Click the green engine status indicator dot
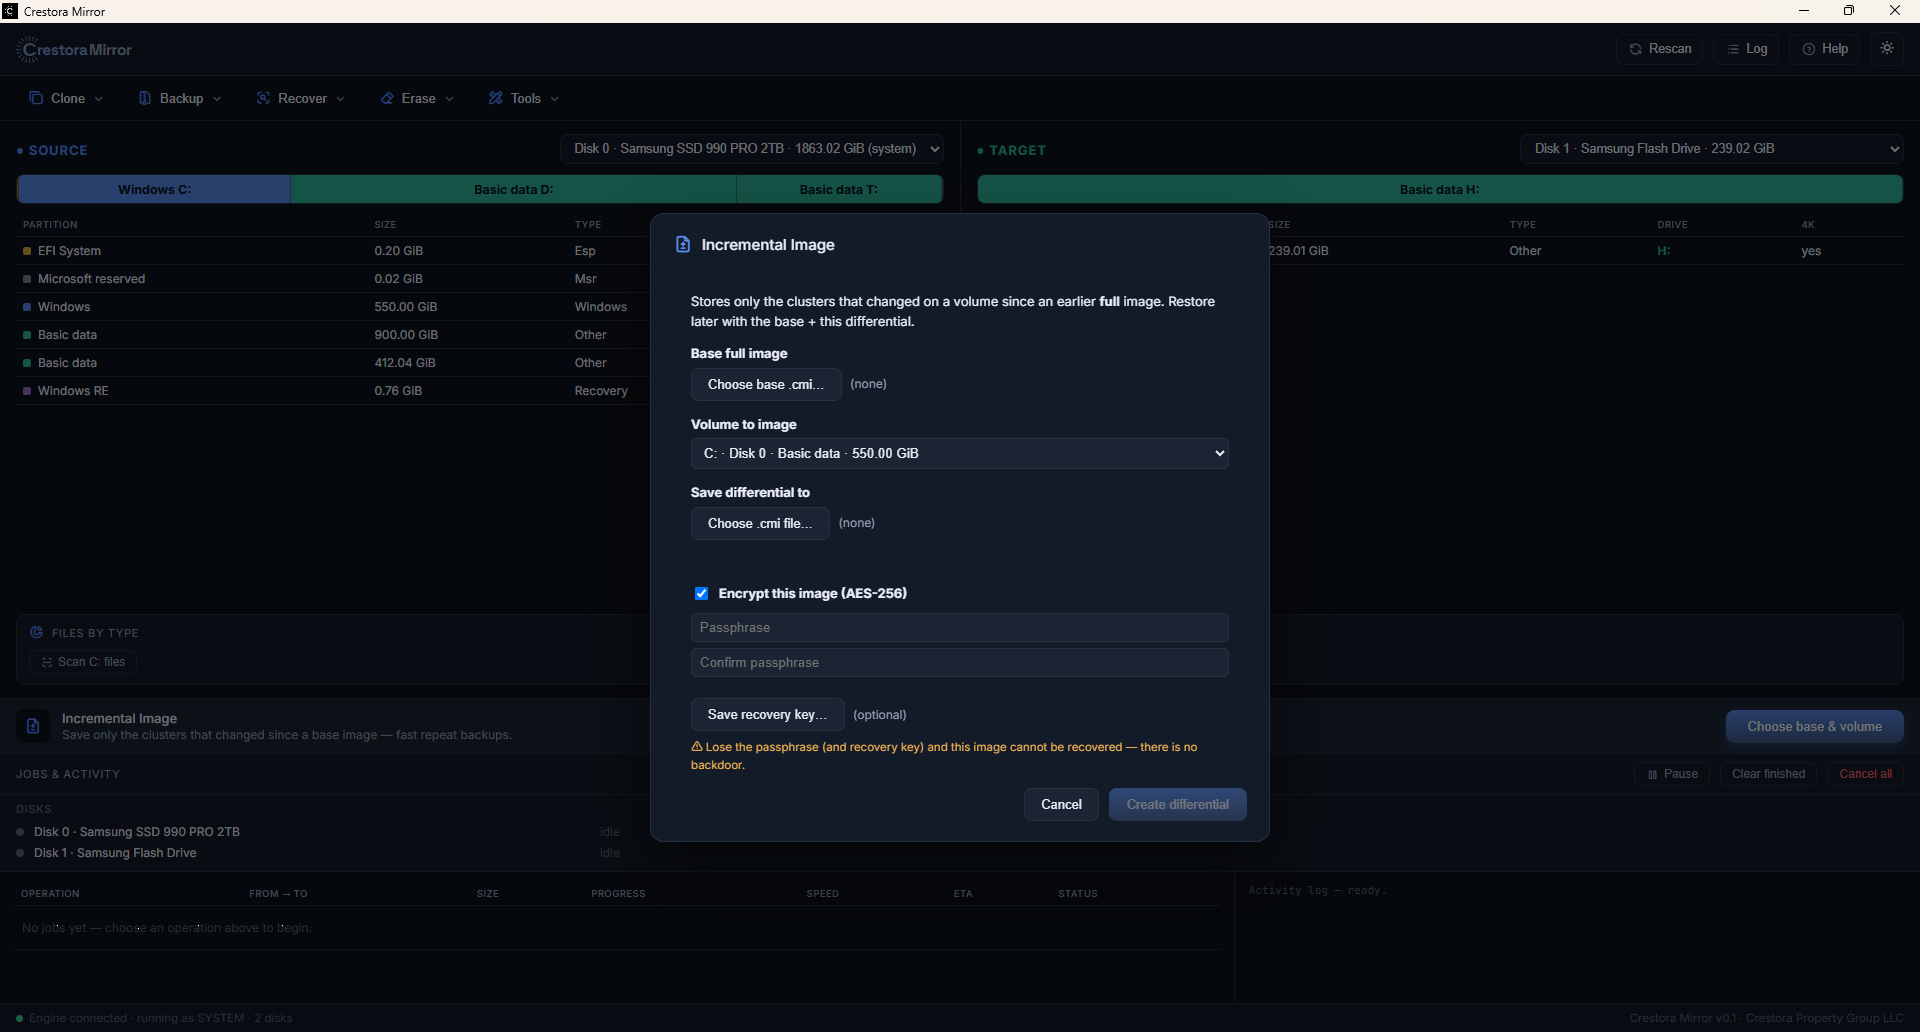This screenshot has width=1920, height=1032. (x=19, y=1018)
